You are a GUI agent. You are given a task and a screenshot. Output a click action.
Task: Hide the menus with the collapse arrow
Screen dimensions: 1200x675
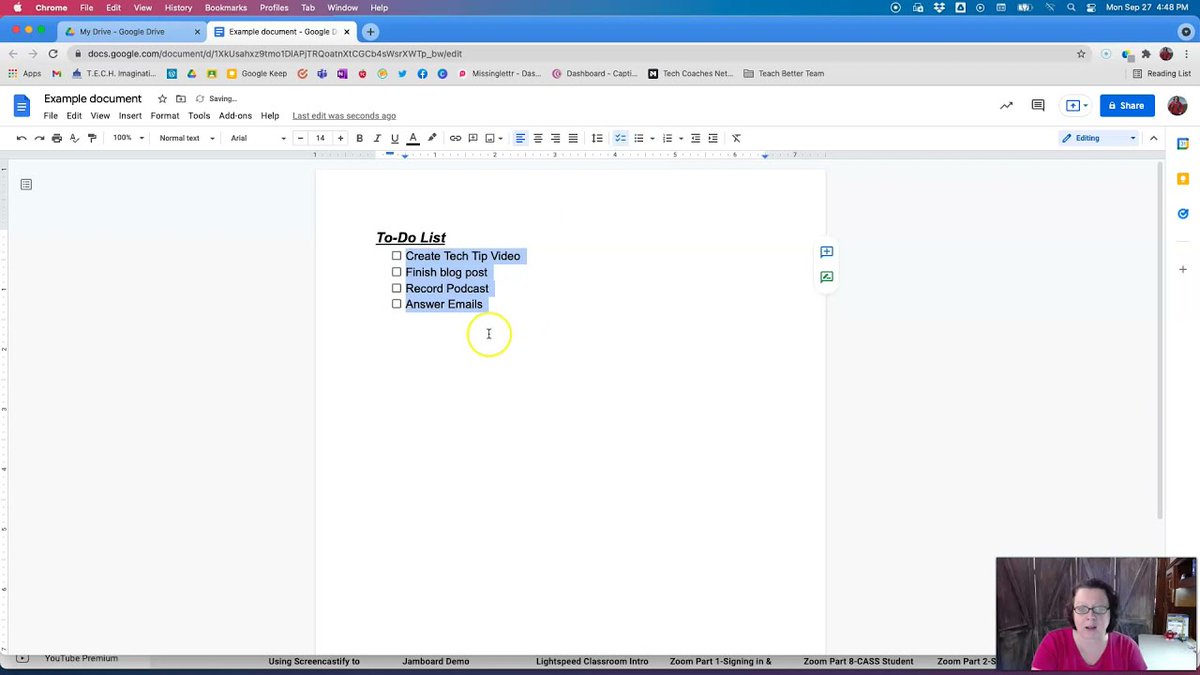[x=1153, y=138]
